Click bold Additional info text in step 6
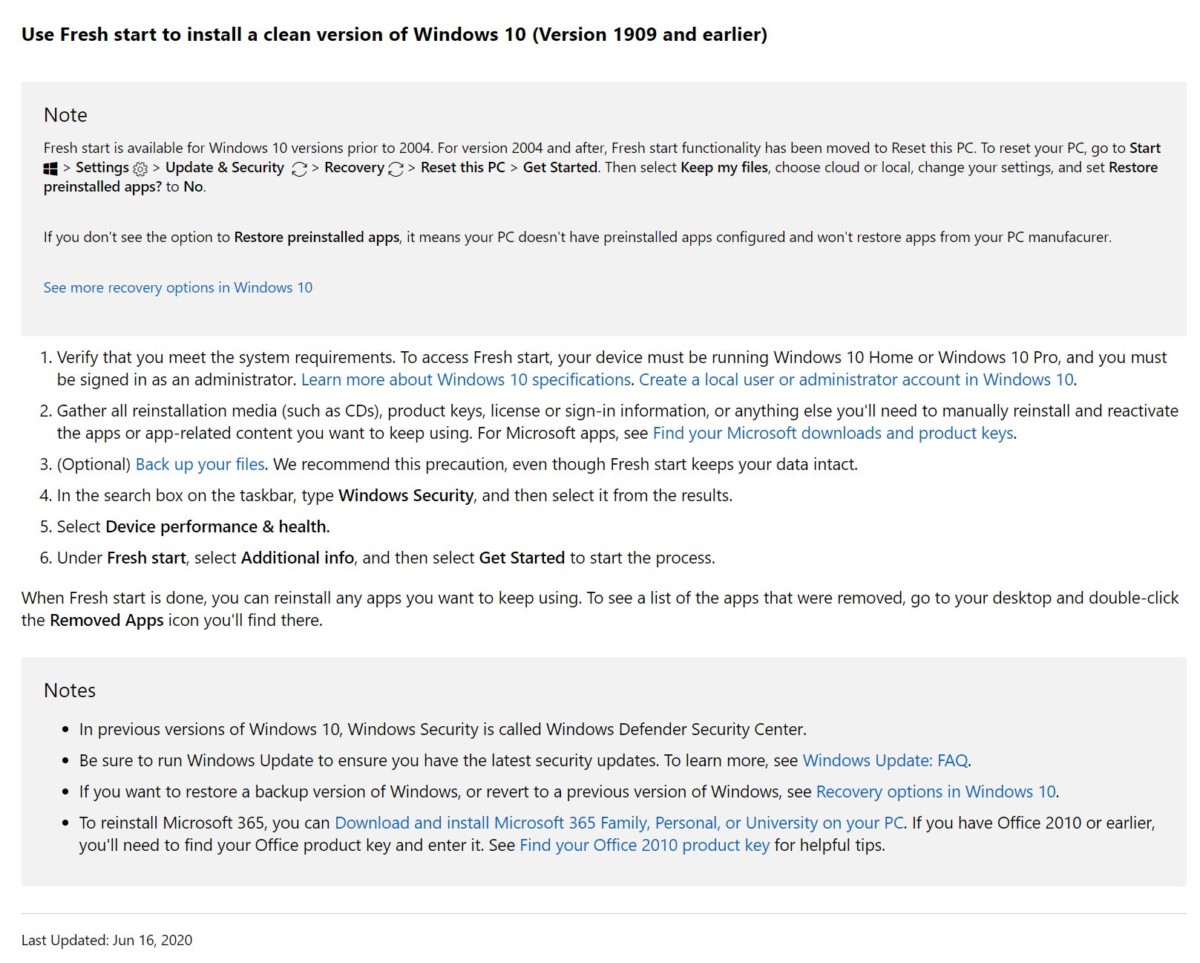 click(x=297, y=557)
